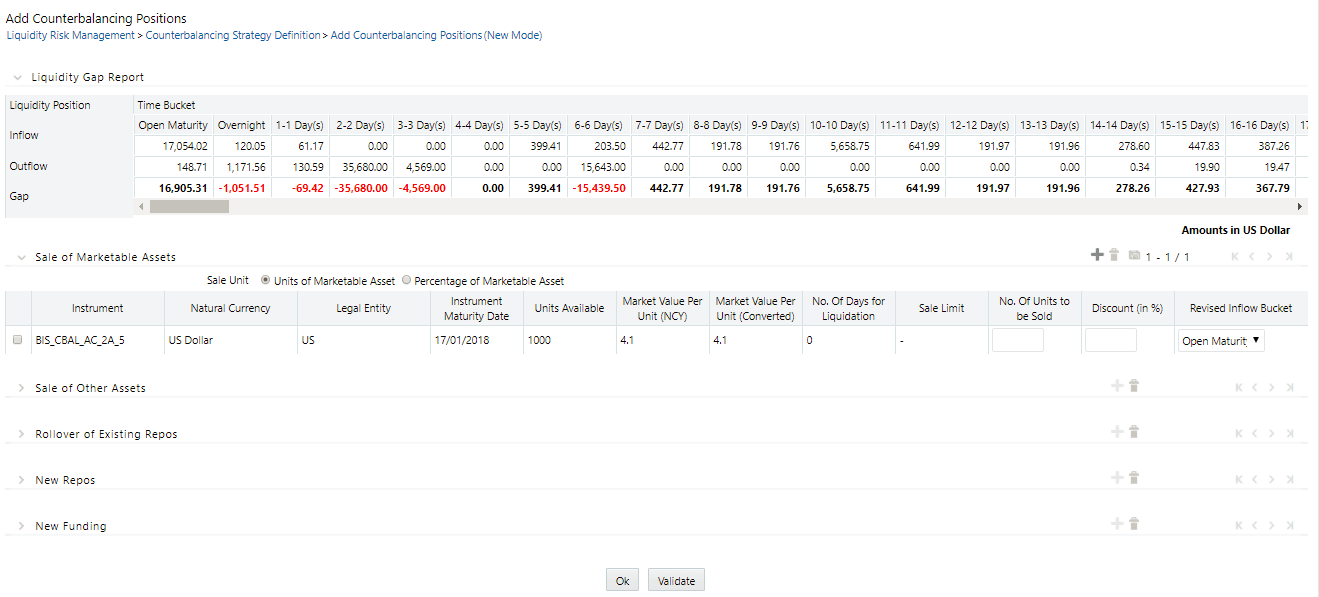Go to first page of New Repos

click(x=1237, y=480)
